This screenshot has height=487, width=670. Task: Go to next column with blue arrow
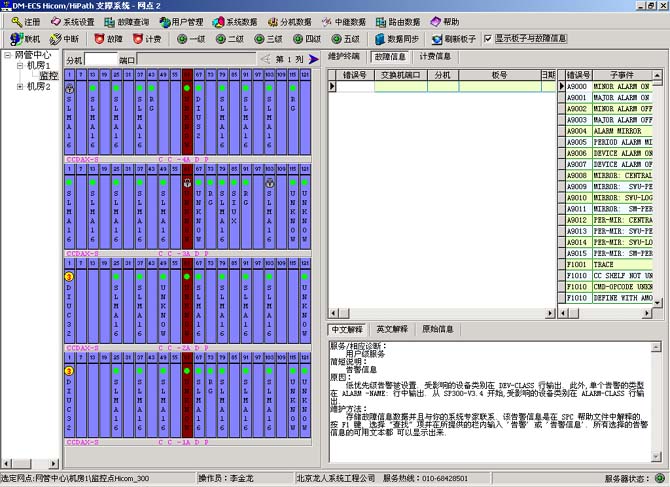pos(313,60)
